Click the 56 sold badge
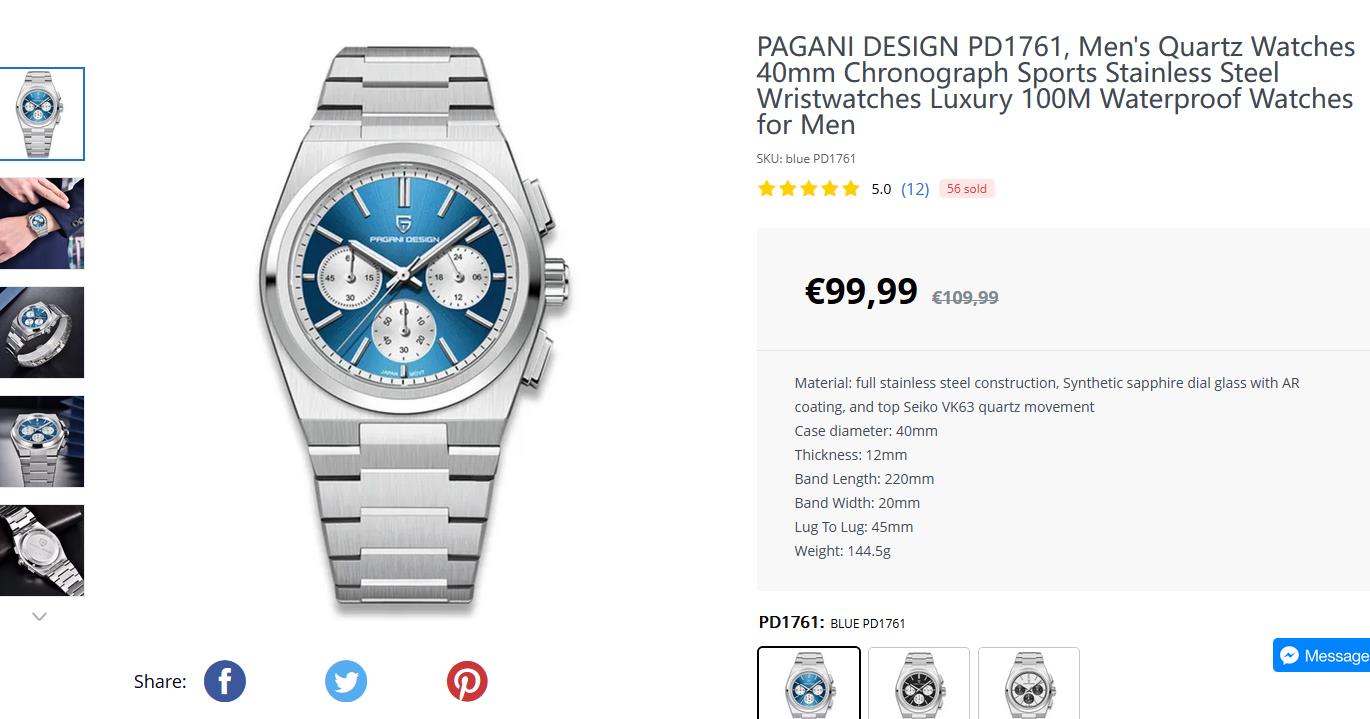The image size is (1370, 719). (x=966, y=188)
